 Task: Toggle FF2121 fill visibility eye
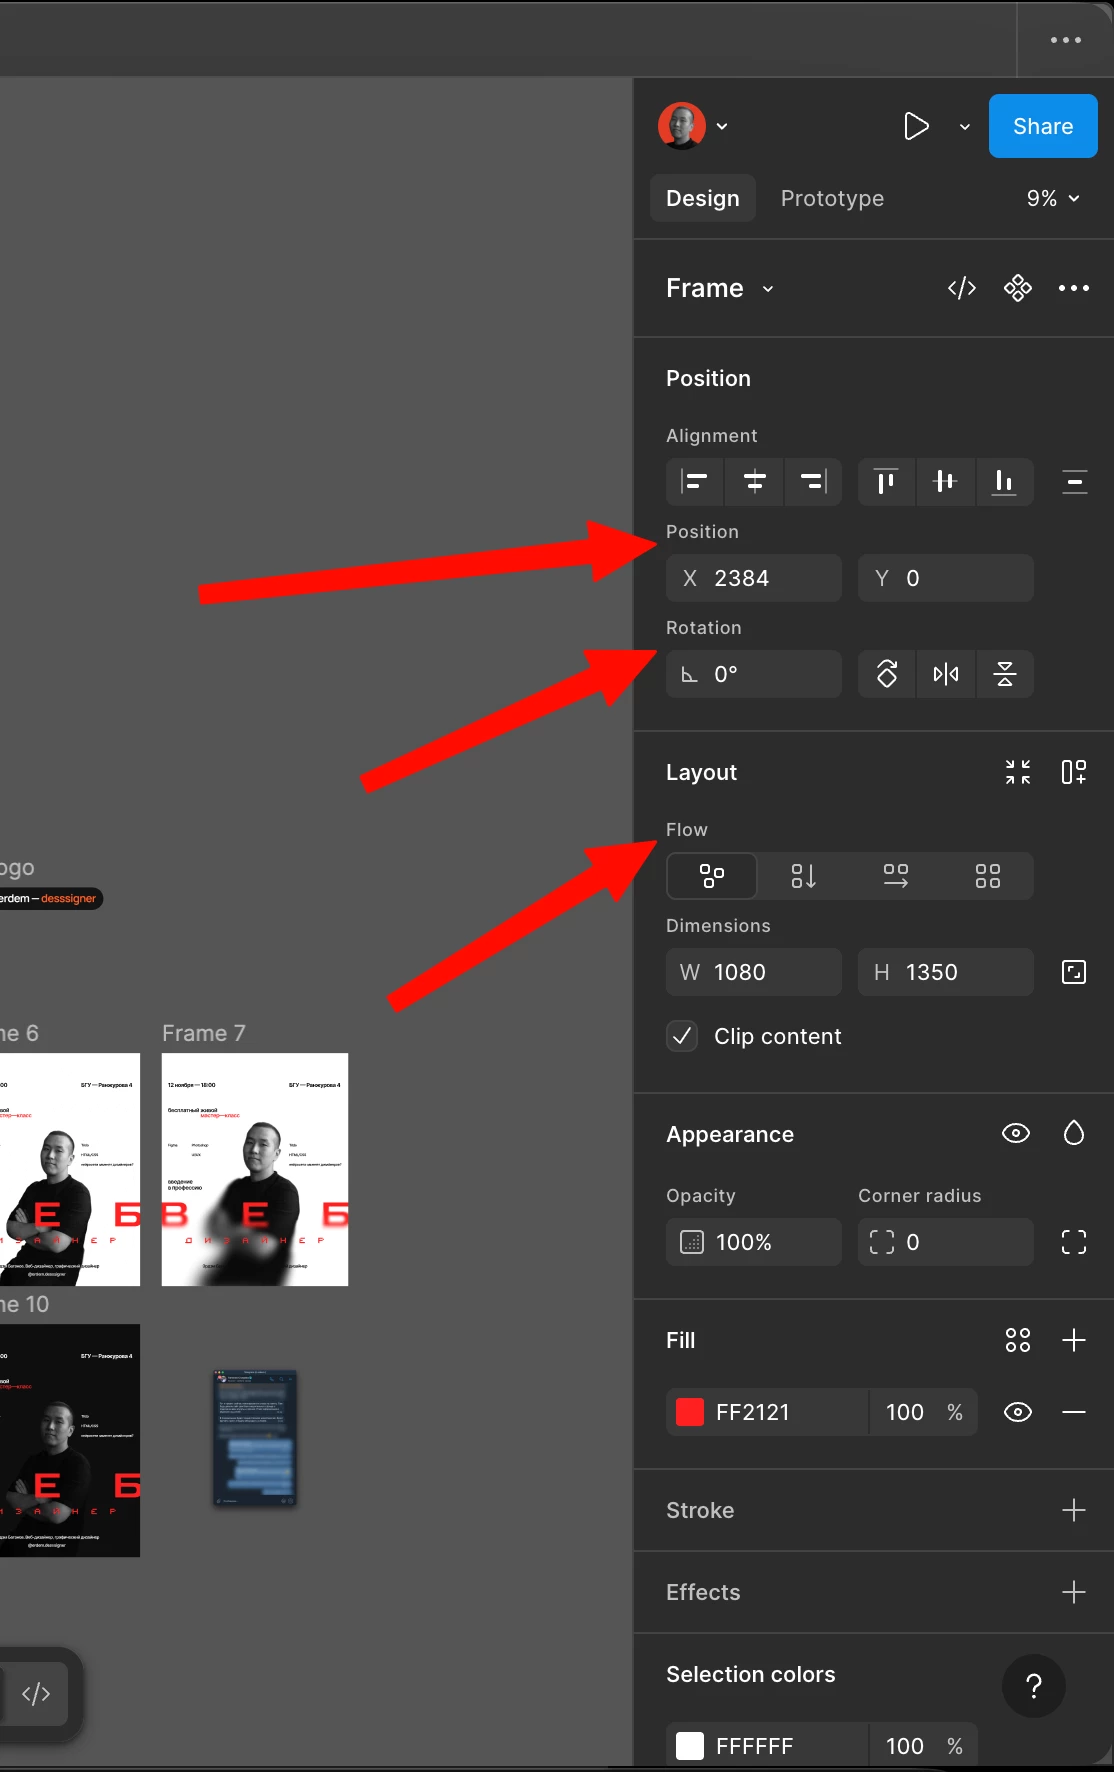pyautogui.click(x=1018, y=1412)
